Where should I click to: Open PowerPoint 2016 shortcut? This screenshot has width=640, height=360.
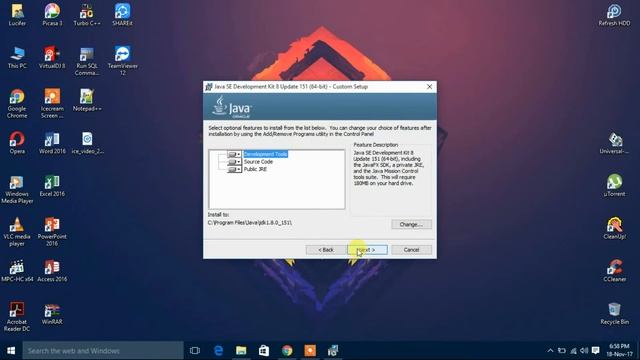(x=52, y=232)
